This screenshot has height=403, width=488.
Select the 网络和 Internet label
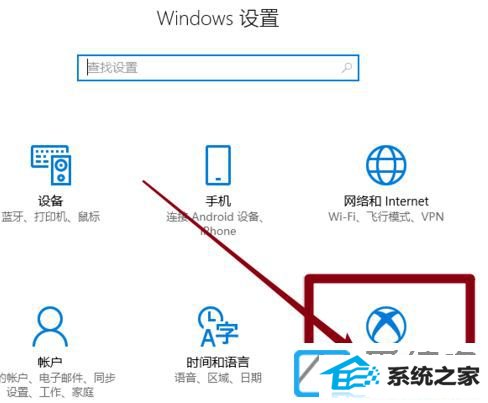[x=386, y=201]
